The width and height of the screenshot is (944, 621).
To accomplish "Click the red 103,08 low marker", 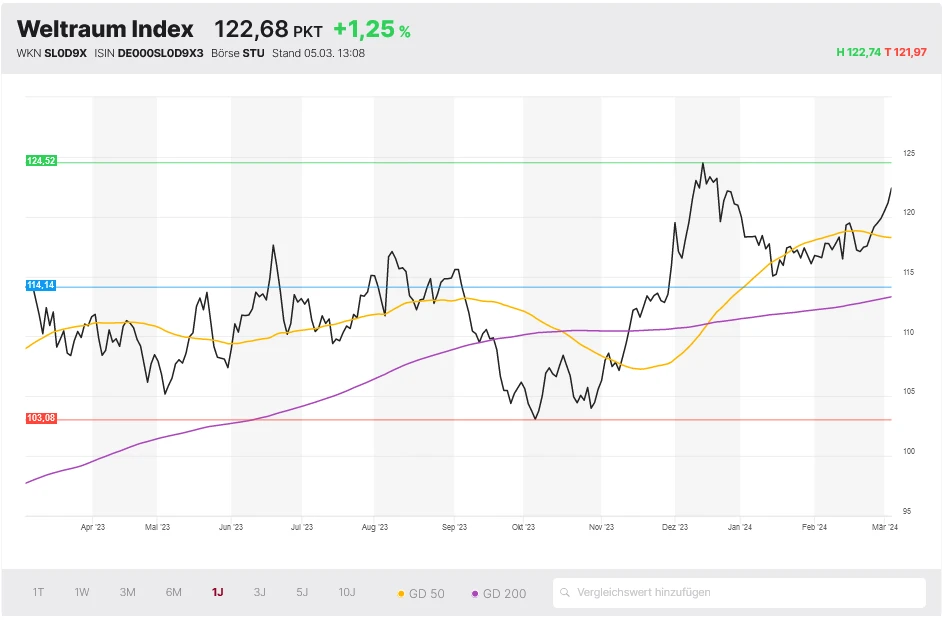I will pyautogui.click(x=41, y=418).
